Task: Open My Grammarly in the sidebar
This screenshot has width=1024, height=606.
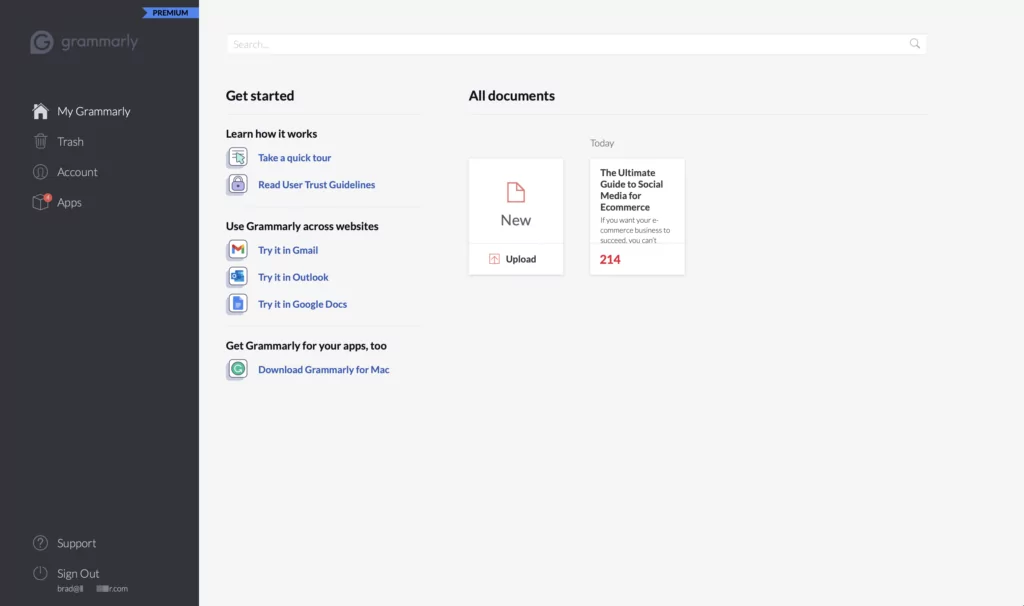Action: click(x=93, y=111)
